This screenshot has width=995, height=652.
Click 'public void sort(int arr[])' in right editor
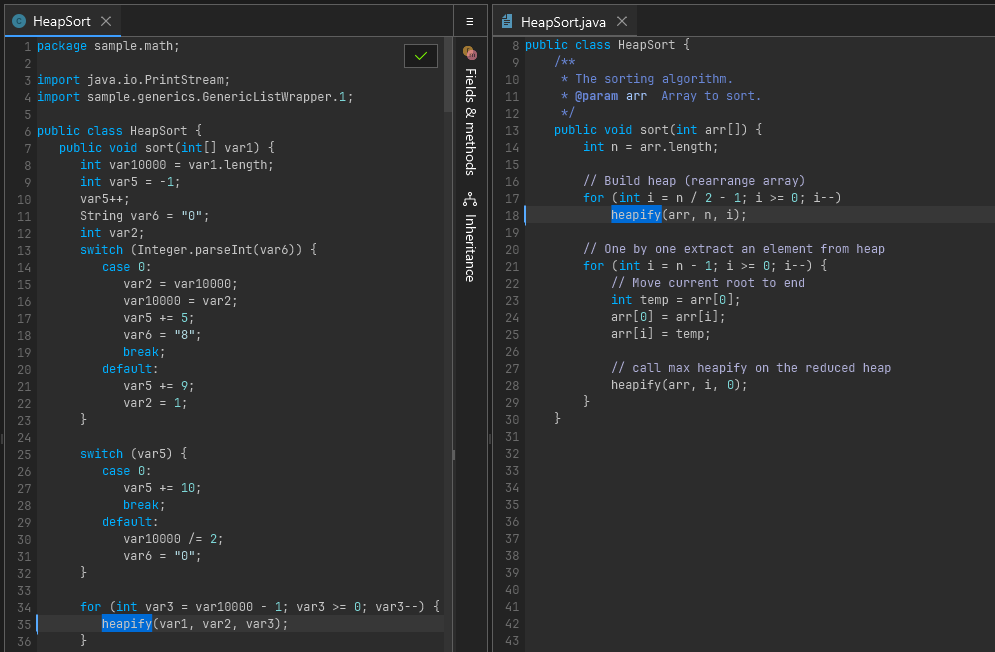point(657,130)
